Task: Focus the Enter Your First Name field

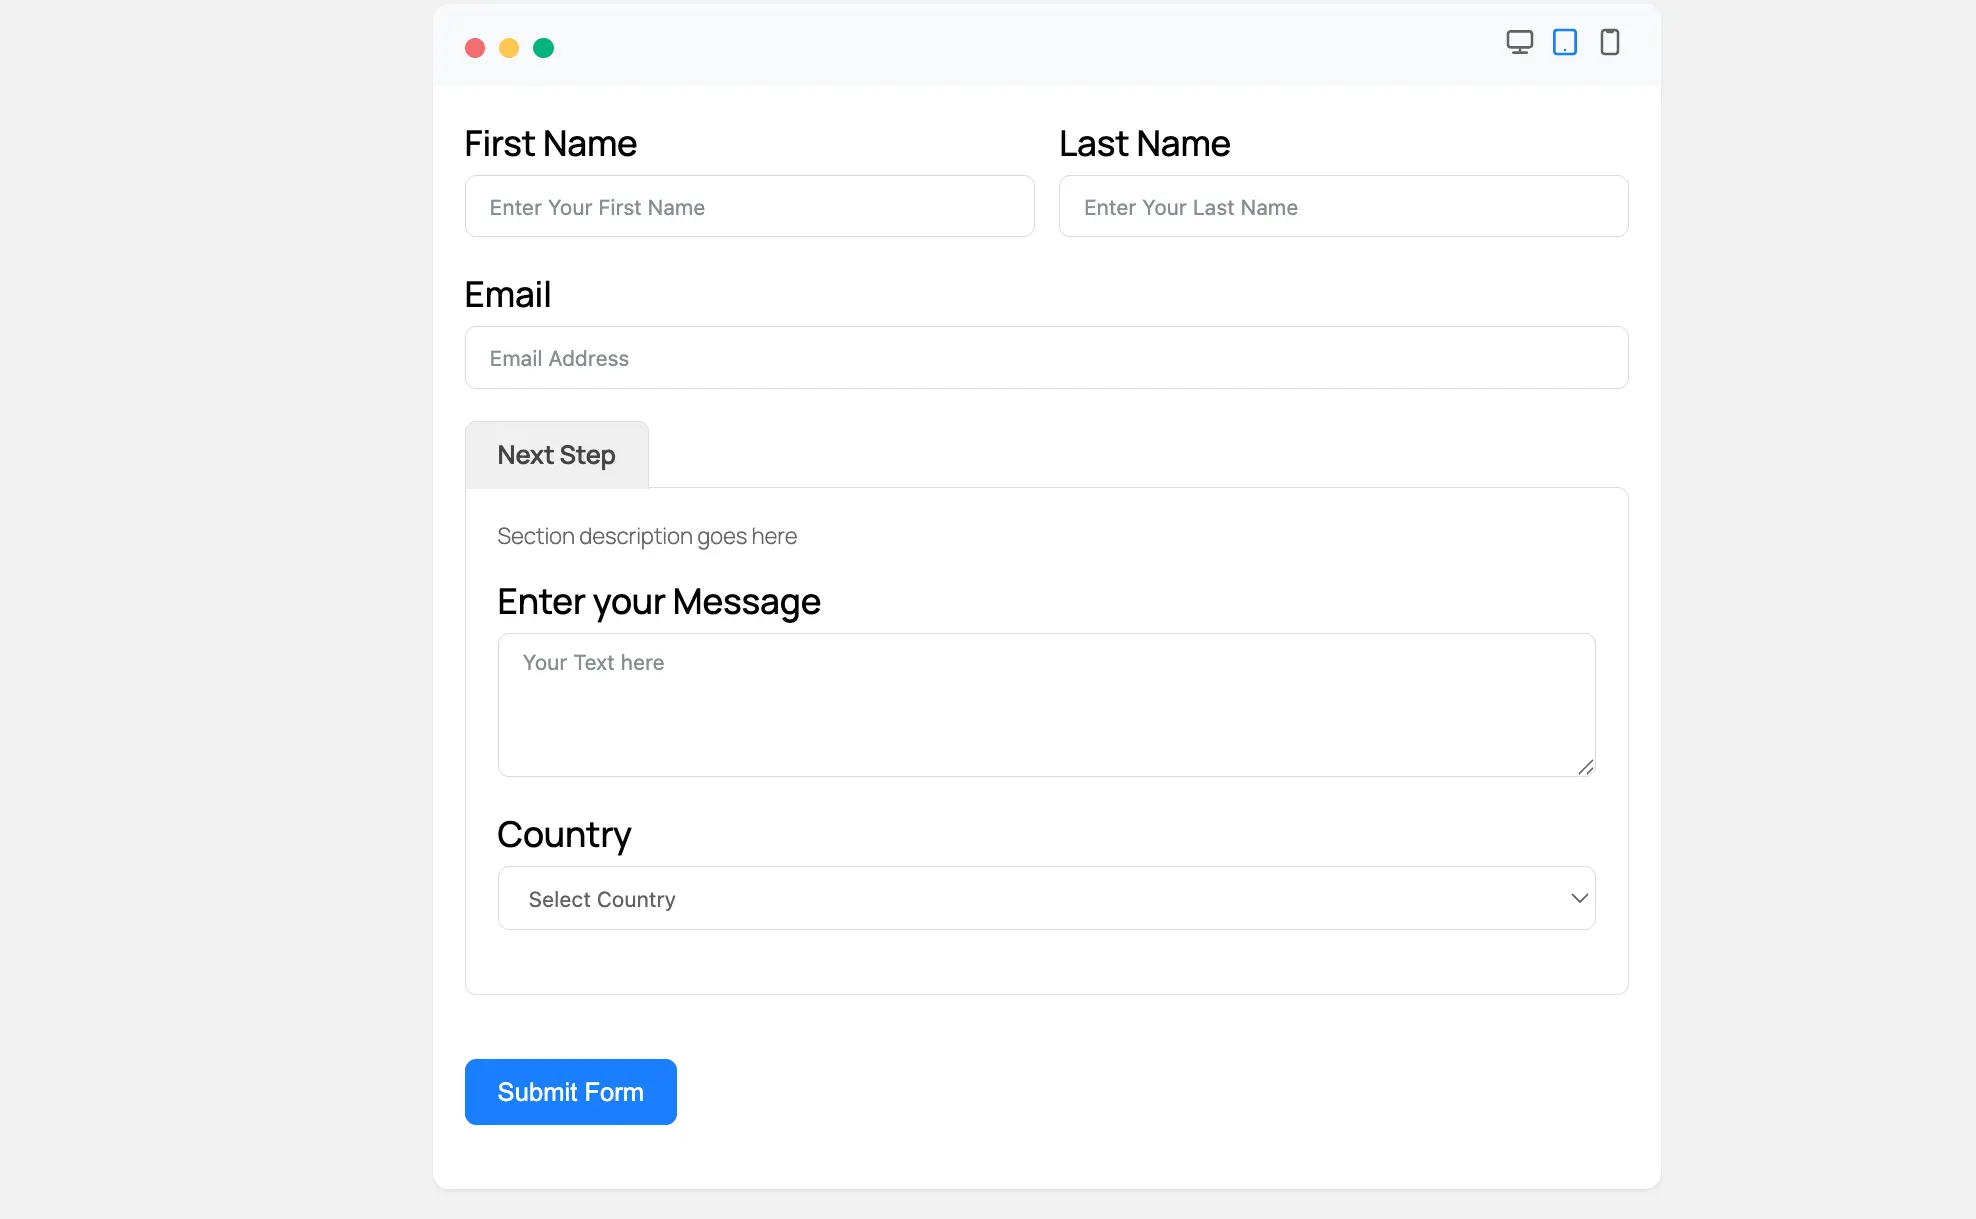Action: (749, 207)
